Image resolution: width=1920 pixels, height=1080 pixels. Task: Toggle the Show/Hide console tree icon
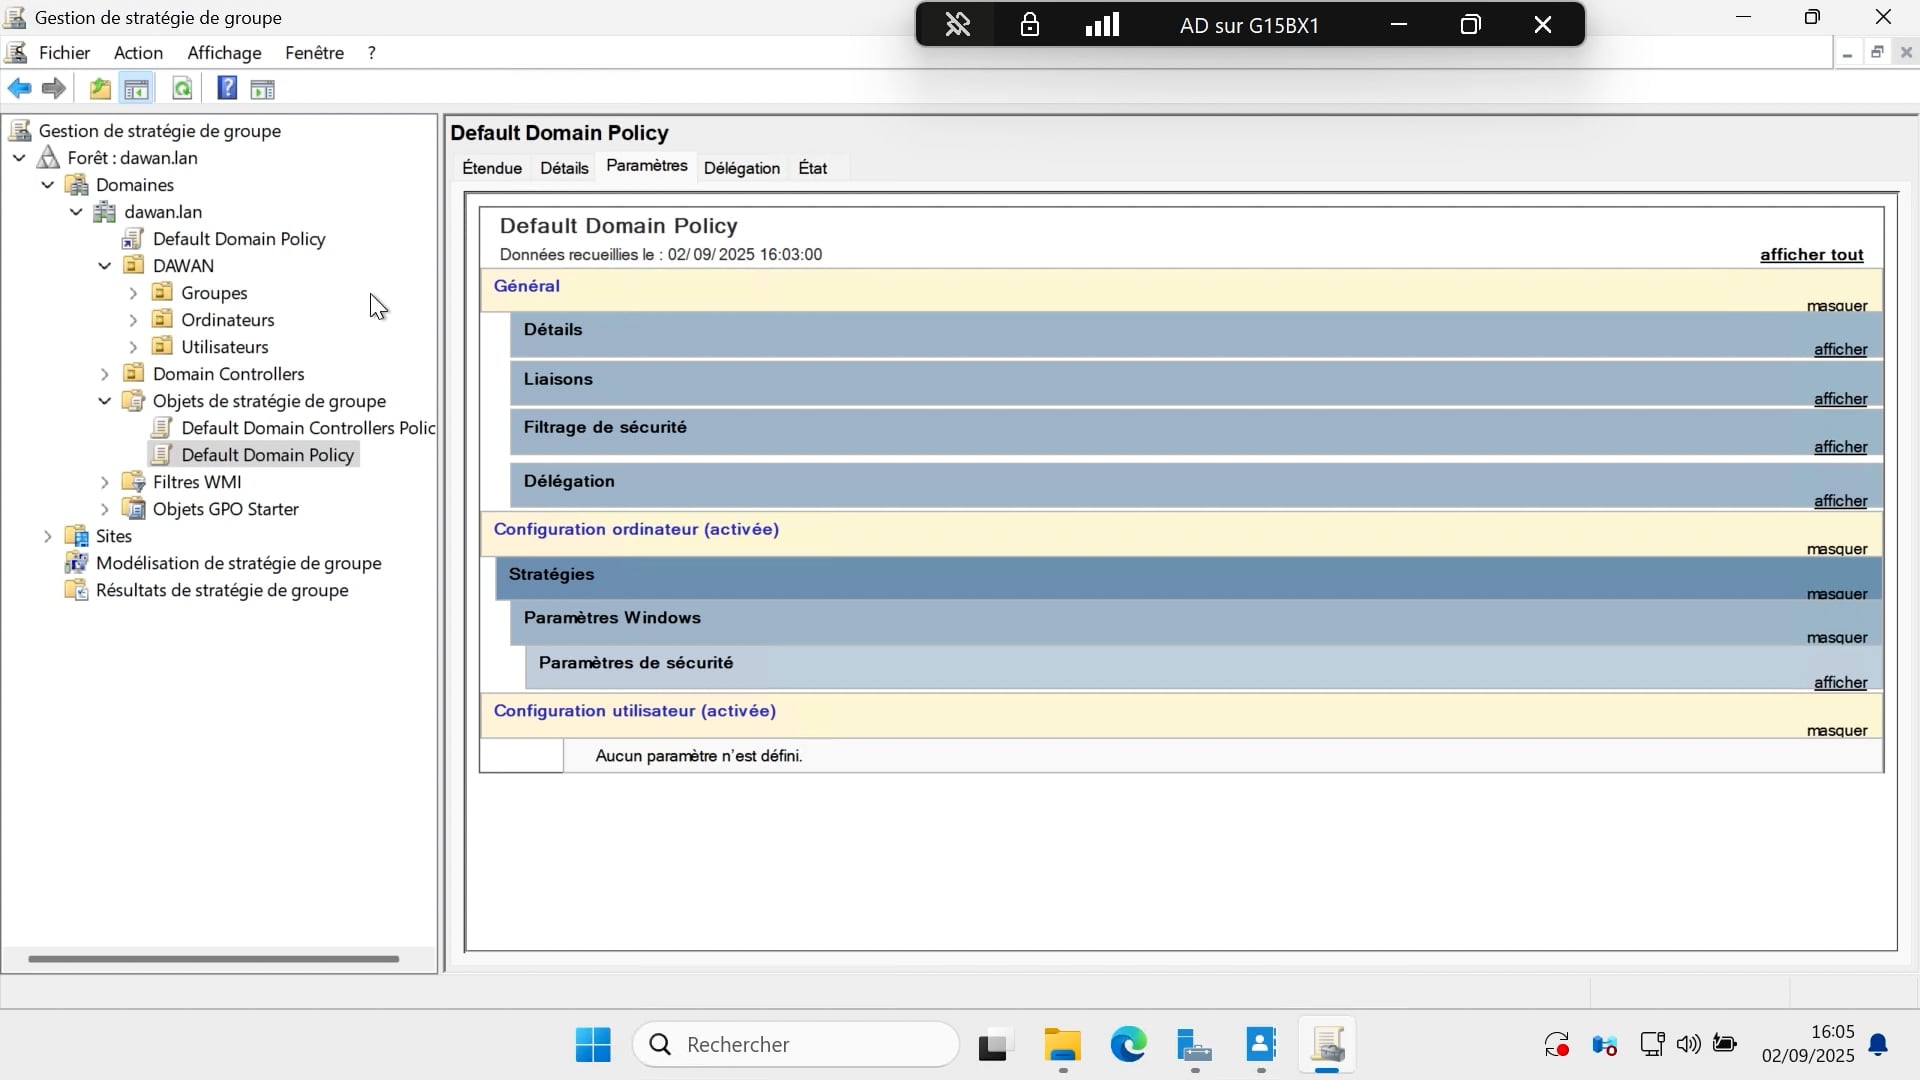137,89
